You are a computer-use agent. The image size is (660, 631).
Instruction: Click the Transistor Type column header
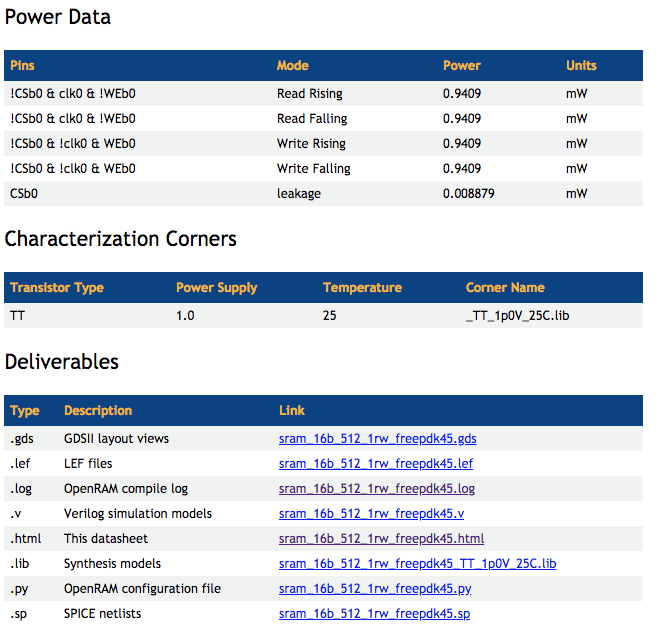[57, 288]
